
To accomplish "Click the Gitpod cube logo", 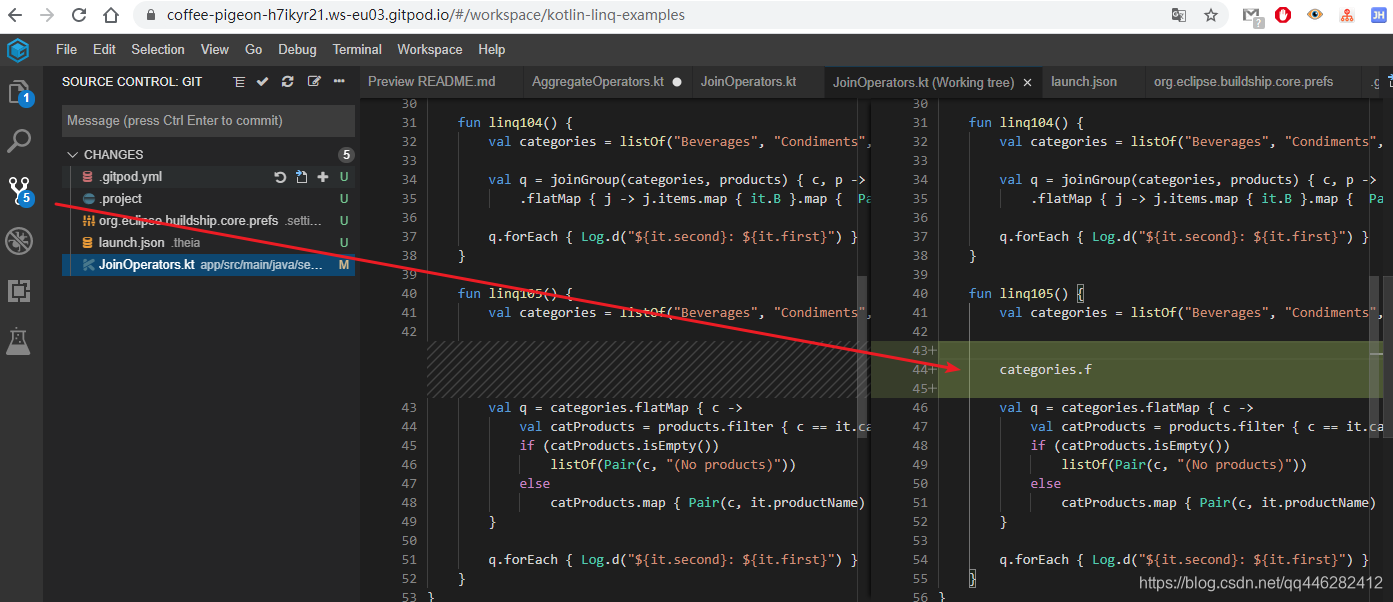I will click(18, 50).
